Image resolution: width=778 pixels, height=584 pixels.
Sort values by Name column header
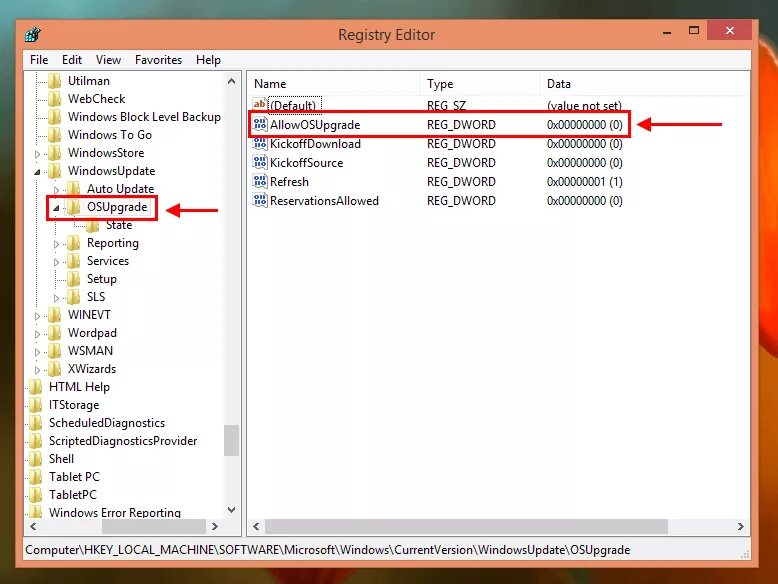point(333,84)
